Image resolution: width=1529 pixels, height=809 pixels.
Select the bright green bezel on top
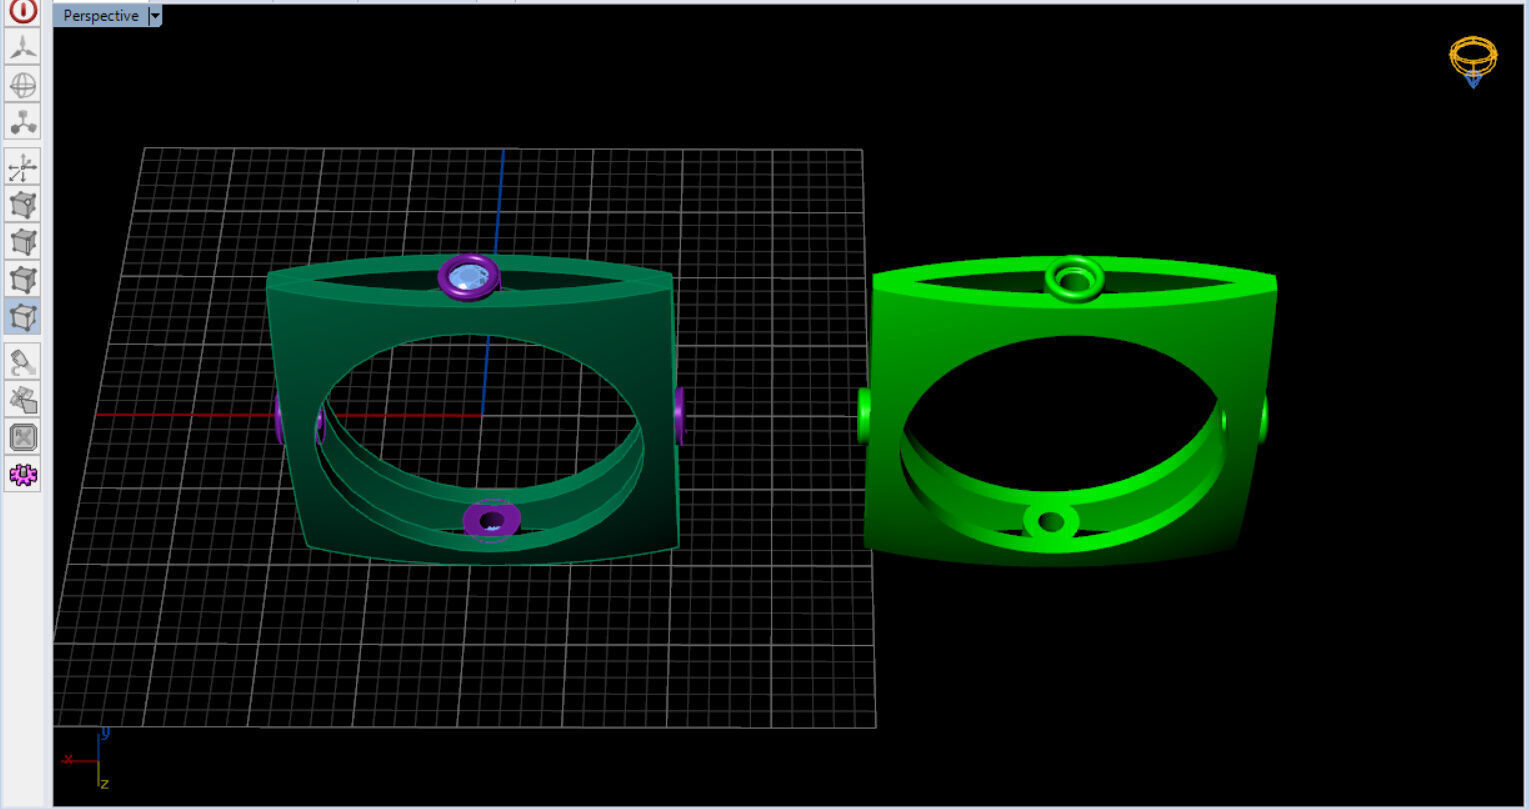point(1074,277)
